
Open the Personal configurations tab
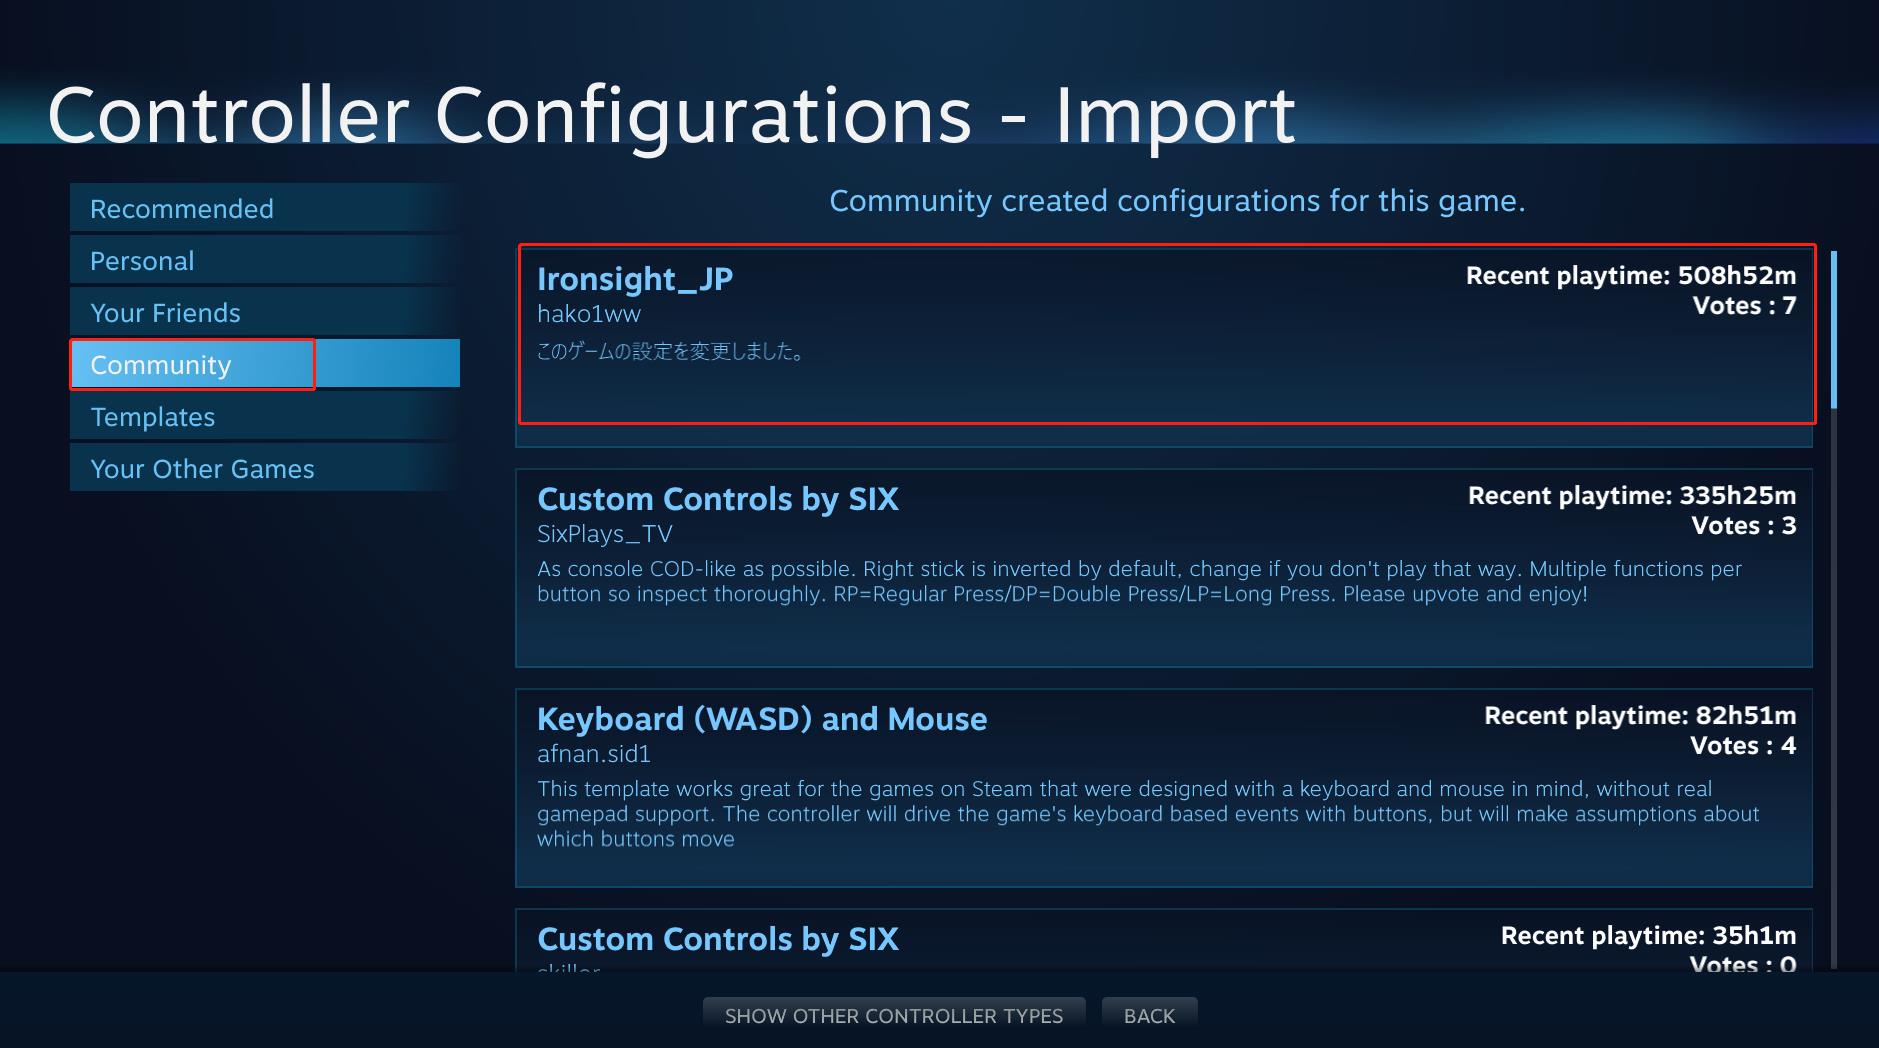142,260
